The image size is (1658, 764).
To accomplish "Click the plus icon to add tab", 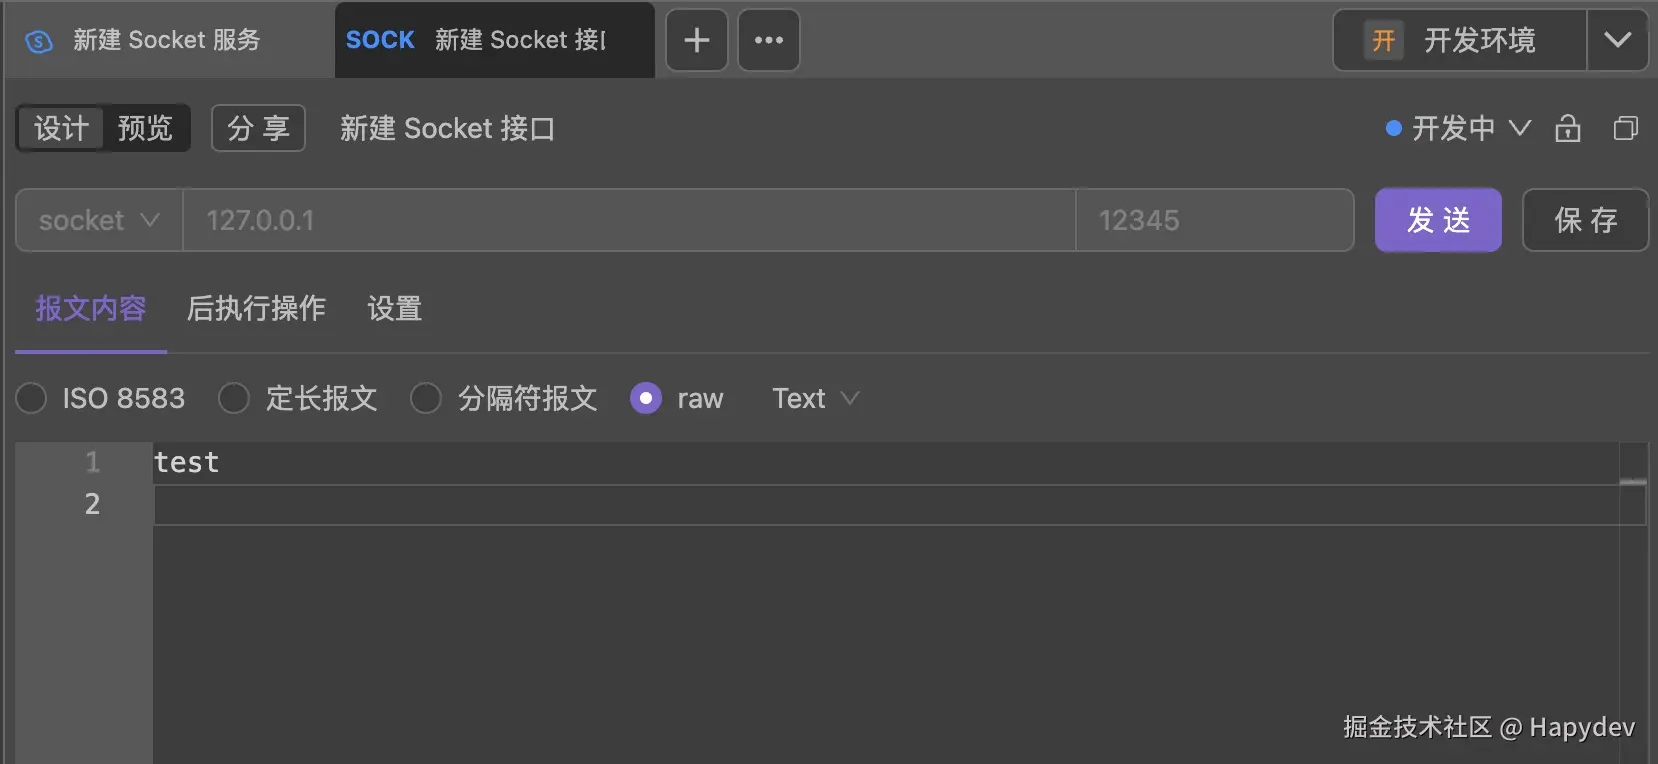I will coord(697,40).
